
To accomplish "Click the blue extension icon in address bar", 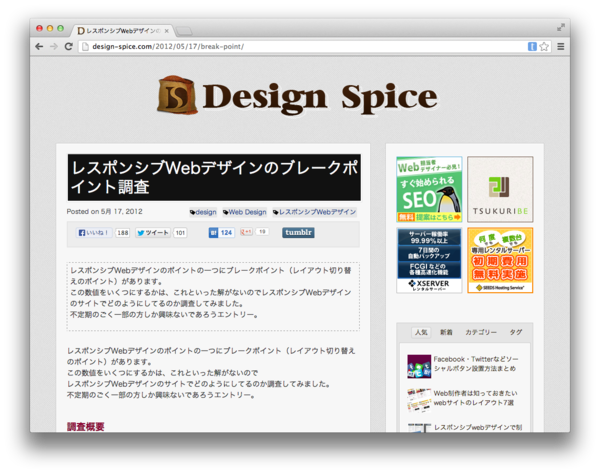I will click(x=532, y=47).
